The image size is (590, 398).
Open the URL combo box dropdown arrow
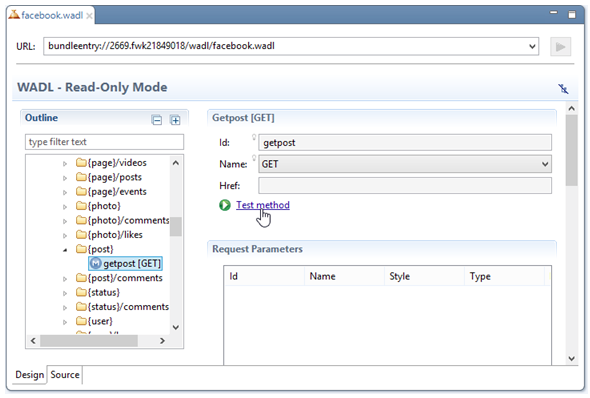(x=532, y=46)
